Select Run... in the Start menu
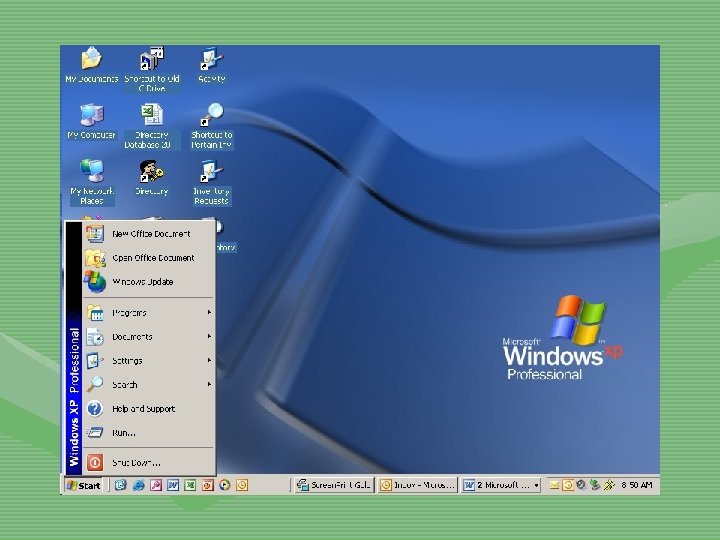This screenshot has width=720, height=540. click(x=149, y=432)
